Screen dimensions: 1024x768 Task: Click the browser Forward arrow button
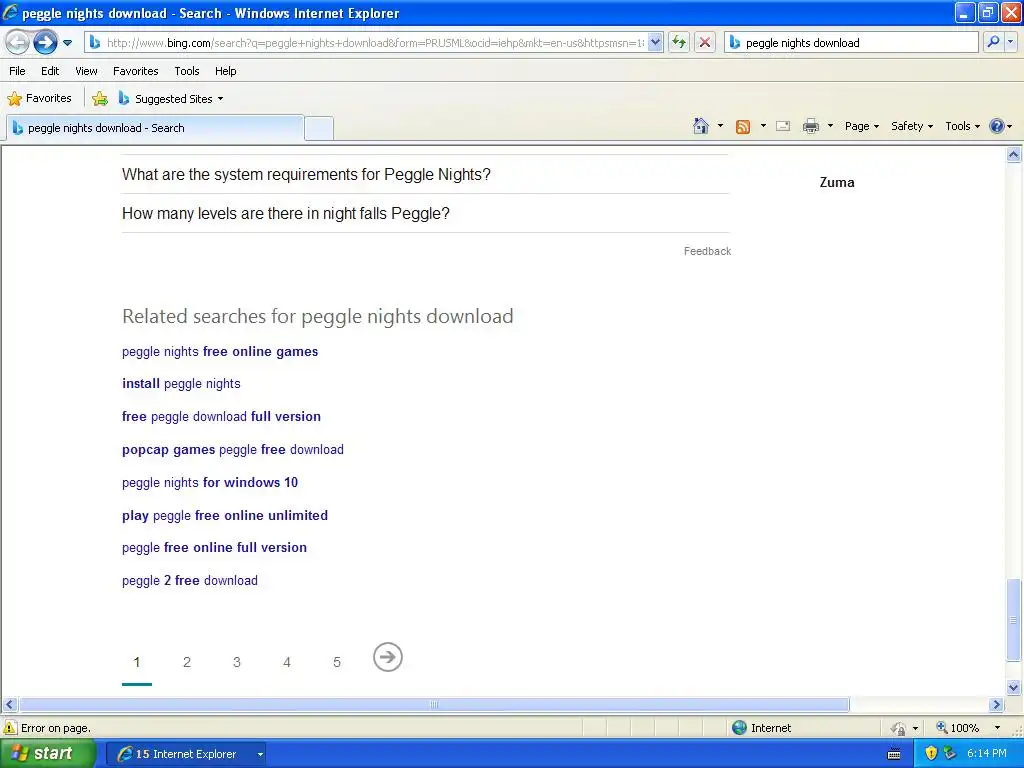pos(45,43)
